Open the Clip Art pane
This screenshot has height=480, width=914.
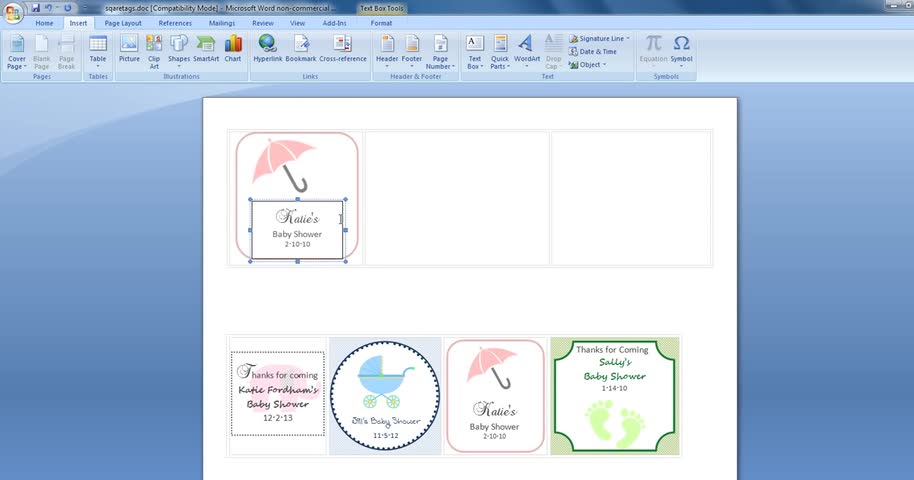coord(154,52)
